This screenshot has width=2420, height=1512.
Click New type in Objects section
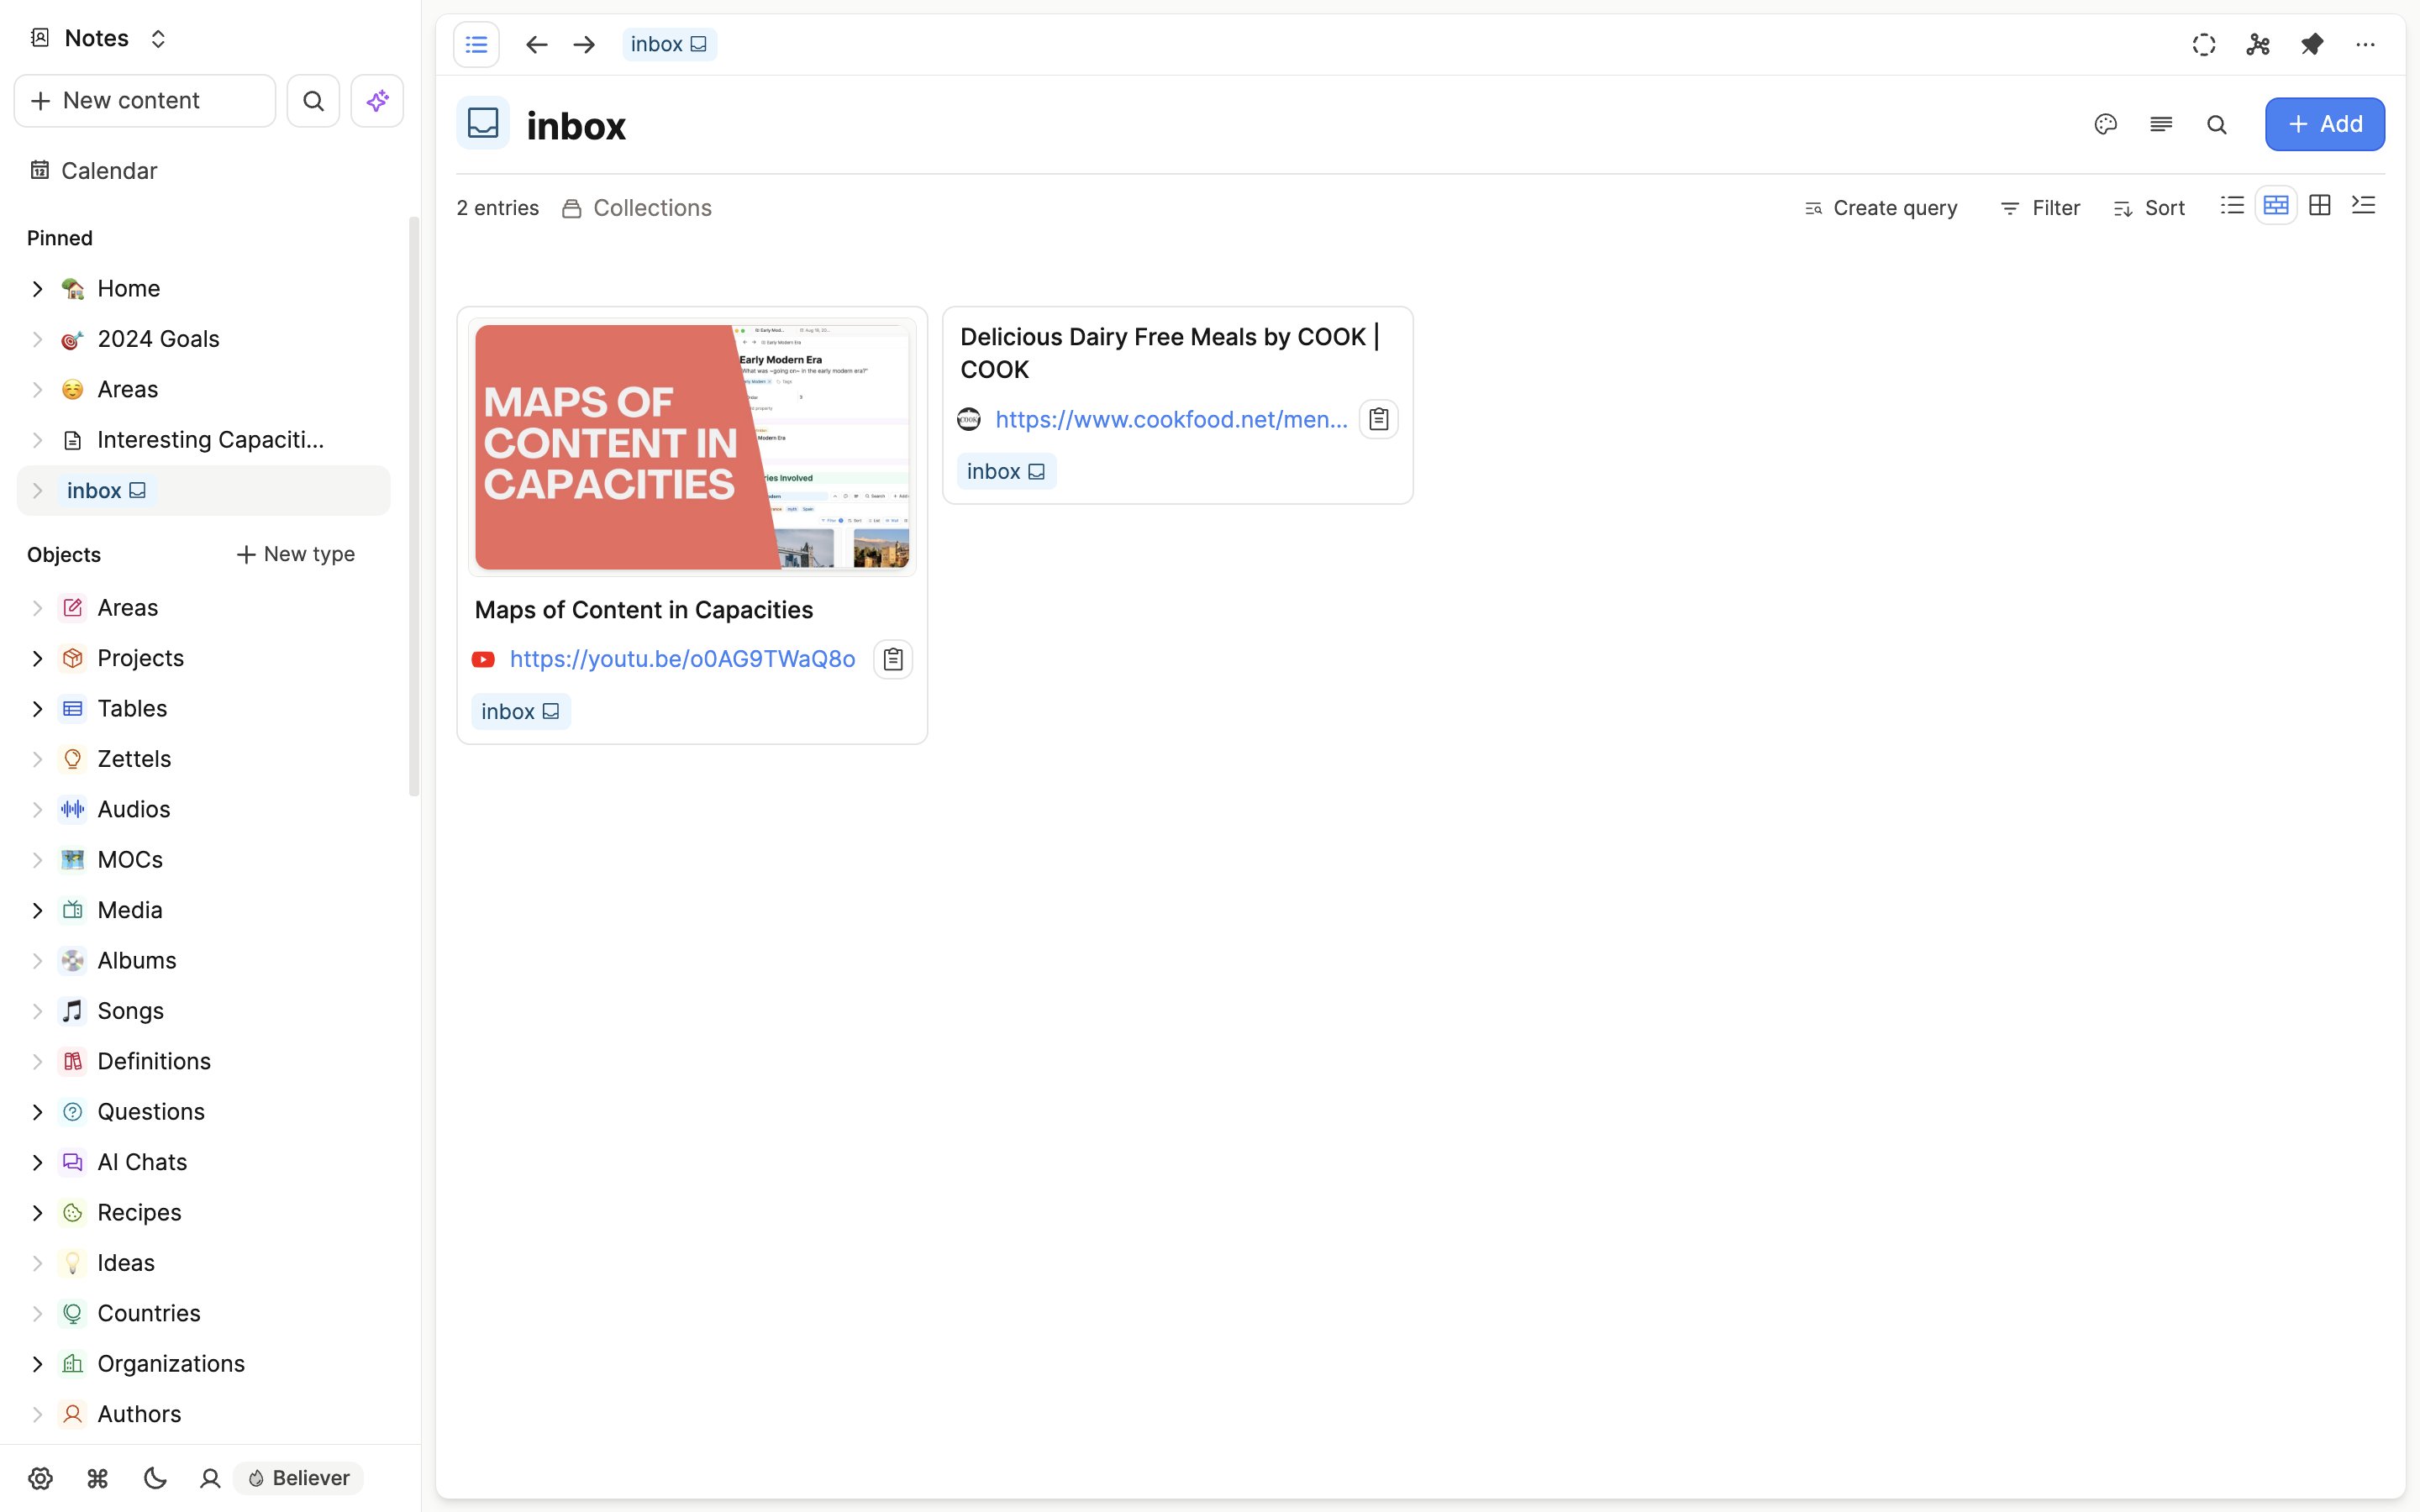coord(295,554)
